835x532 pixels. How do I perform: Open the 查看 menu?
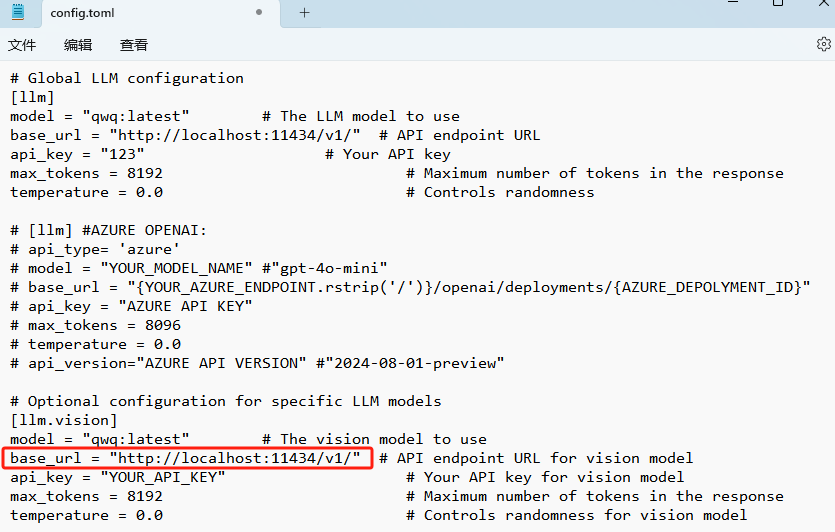coord(134,45)
